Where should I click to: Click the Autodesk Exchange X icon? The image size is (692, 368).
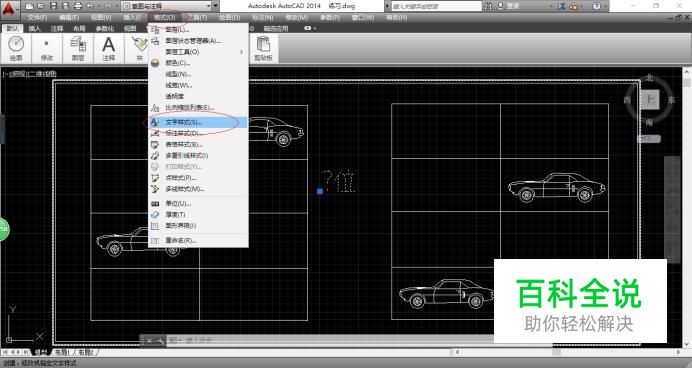(x=561, y=6)
